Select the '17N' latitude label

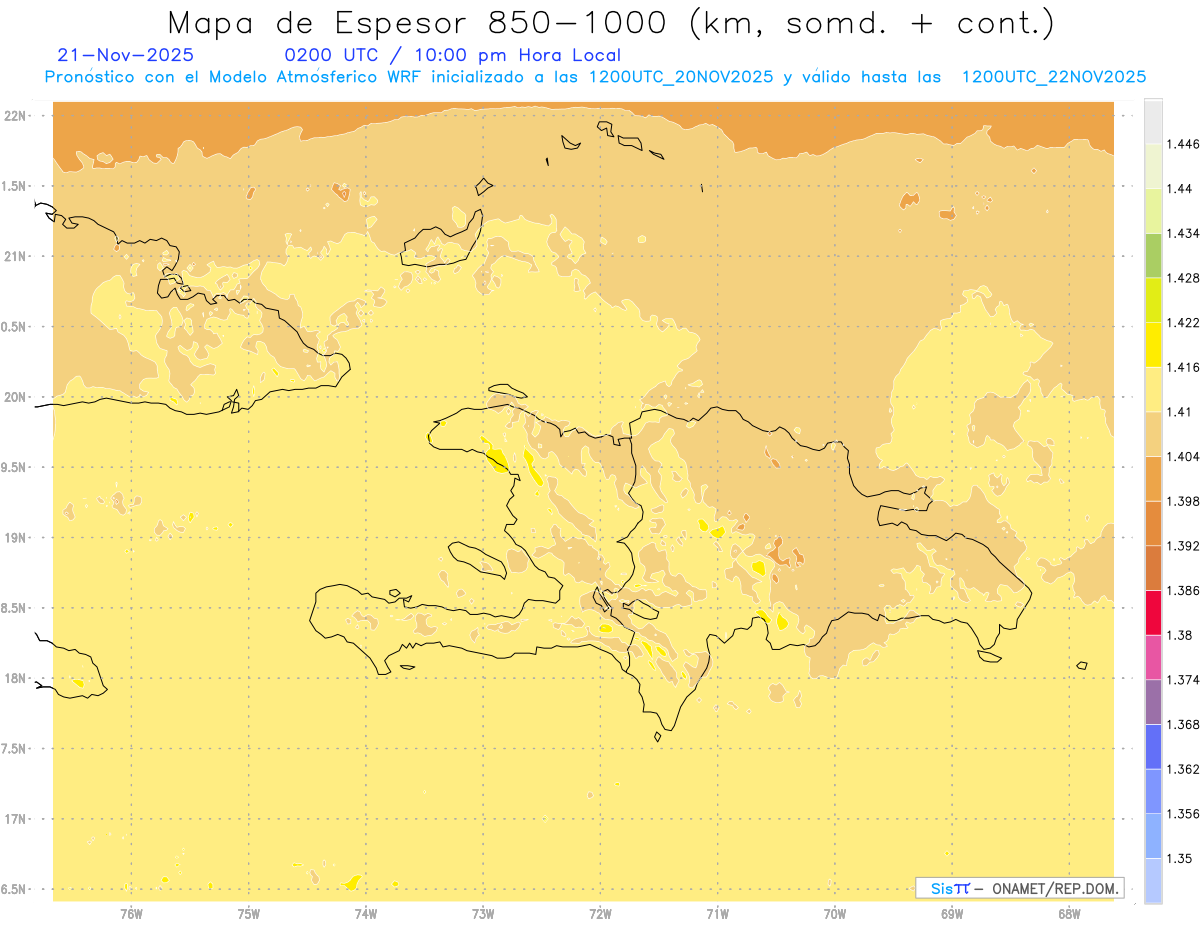(x=15, y=819)
